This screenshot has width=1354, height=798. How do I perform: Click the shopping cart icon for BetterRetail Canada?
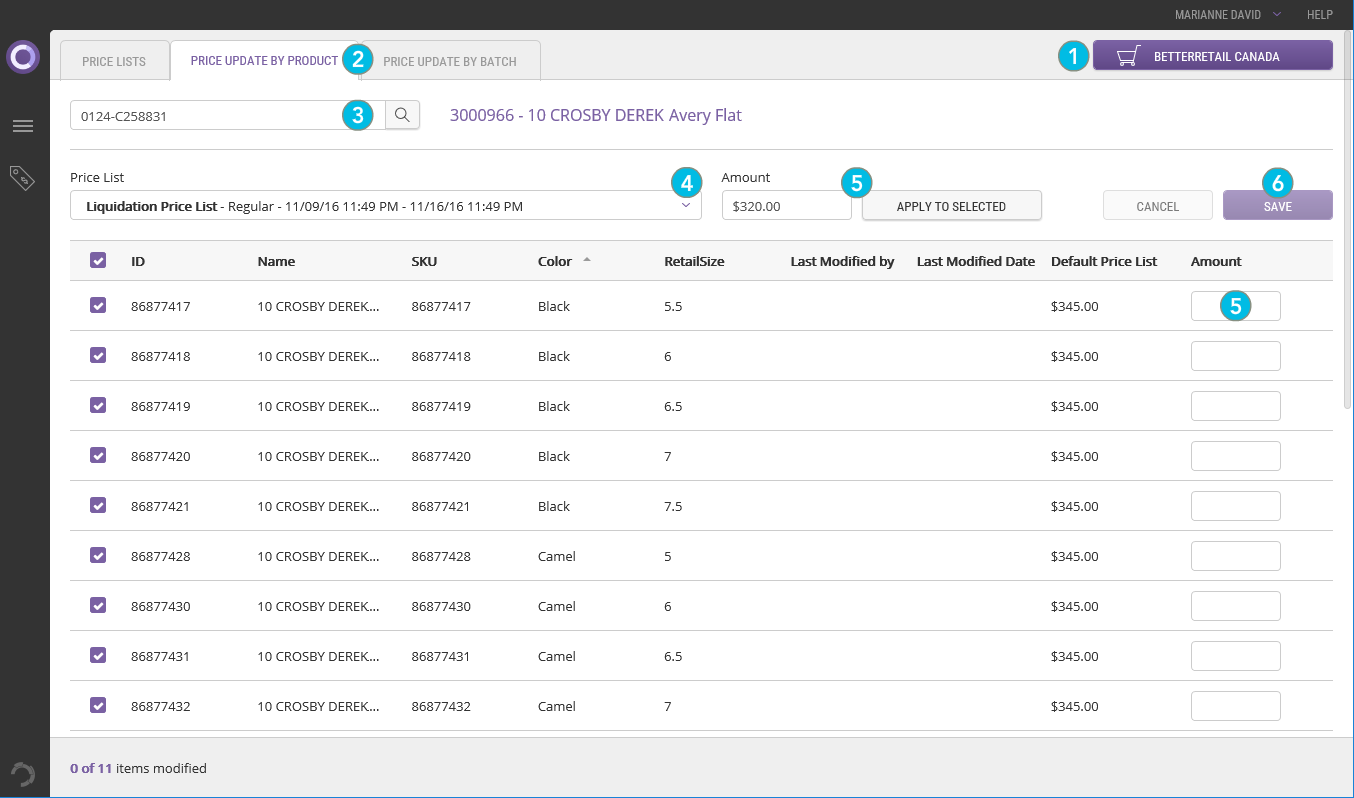[1129, 56]
